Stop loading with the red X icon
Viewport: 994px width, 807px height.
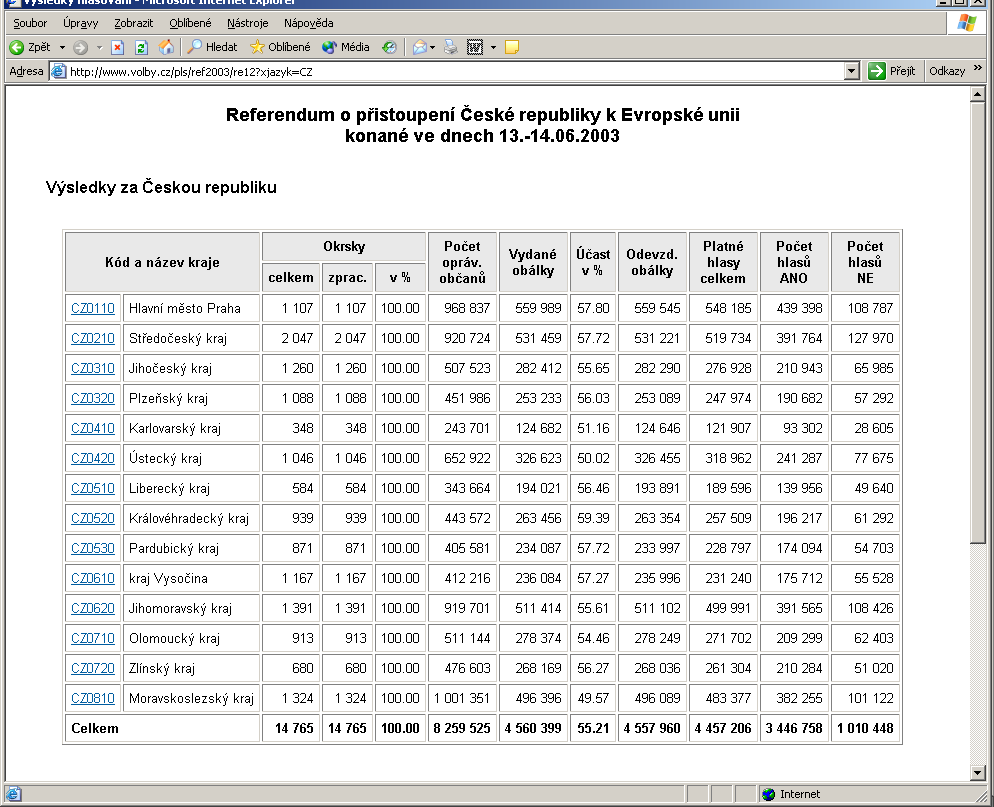[x=117, y=47]
